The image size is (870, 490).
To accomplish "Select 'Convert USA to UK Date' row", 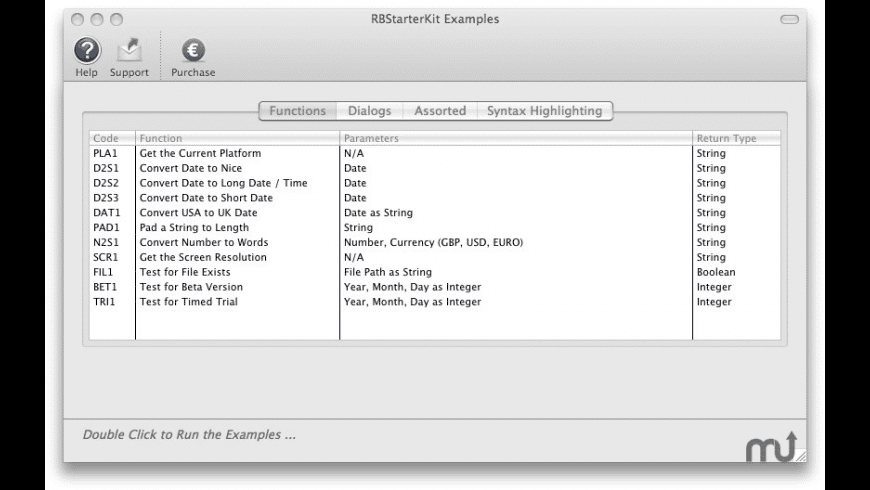I will [435, 213].
